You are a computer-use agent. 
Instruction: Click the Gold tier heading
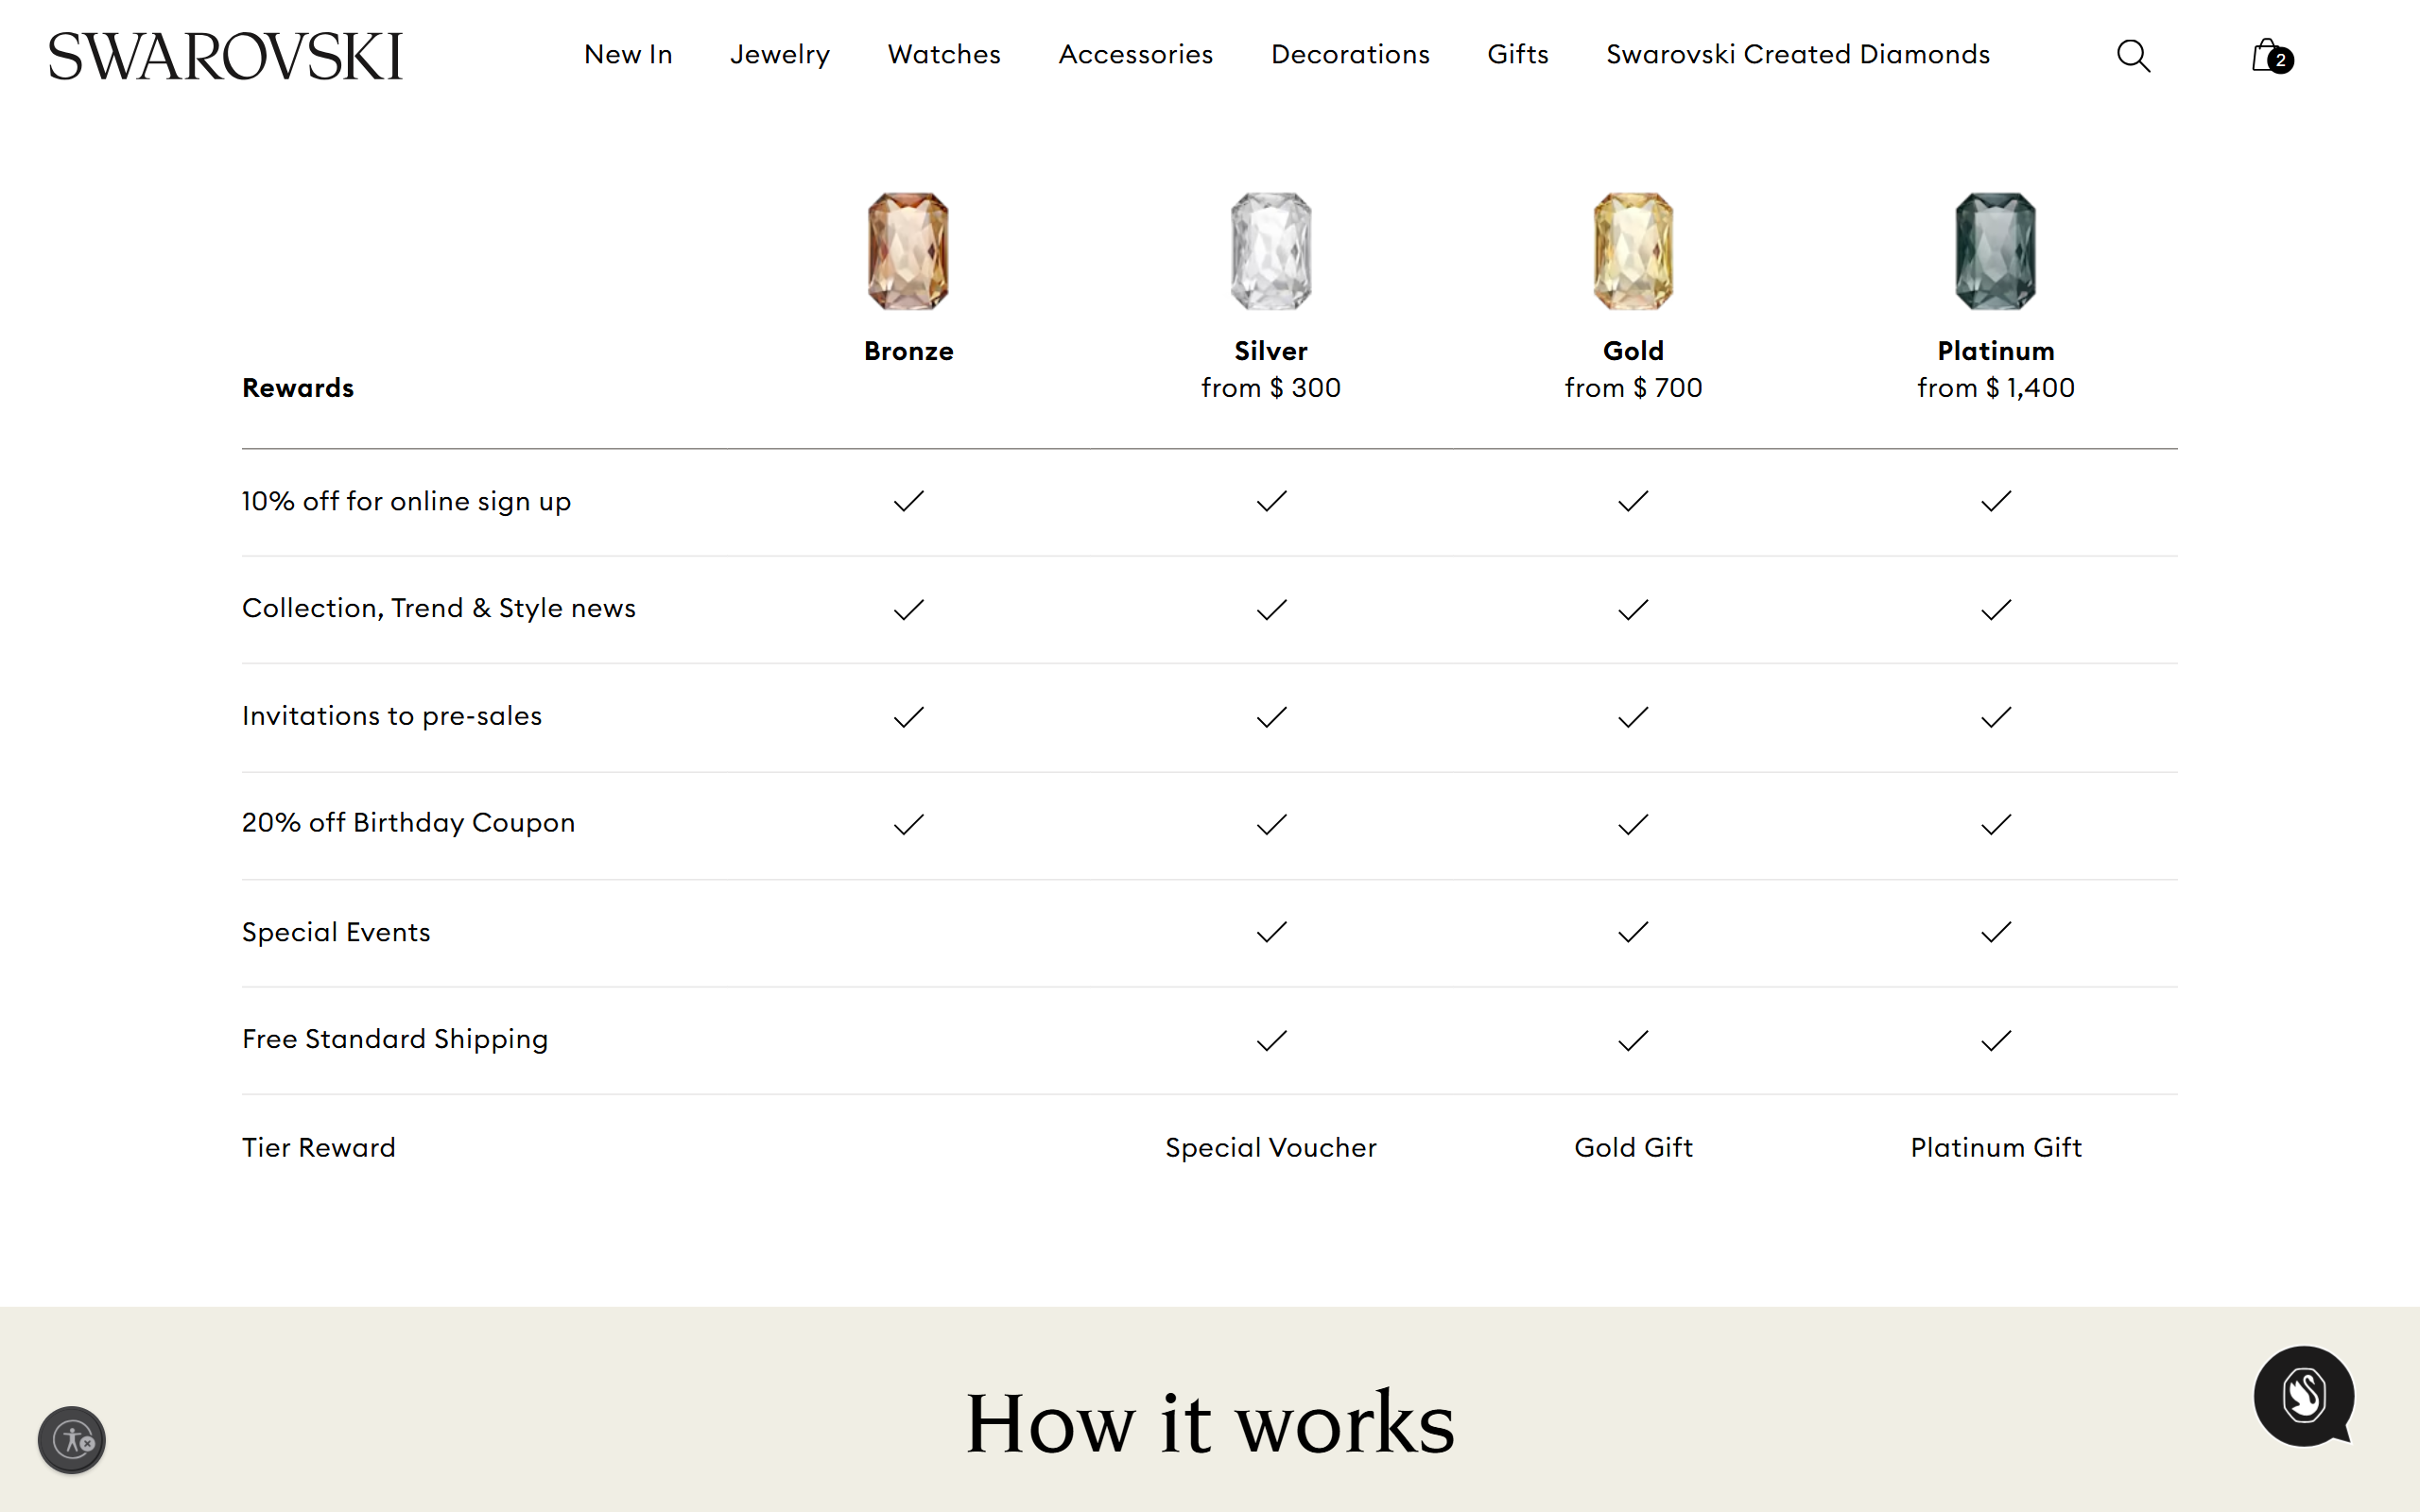pyautogui.click(x=1633, y=351)
